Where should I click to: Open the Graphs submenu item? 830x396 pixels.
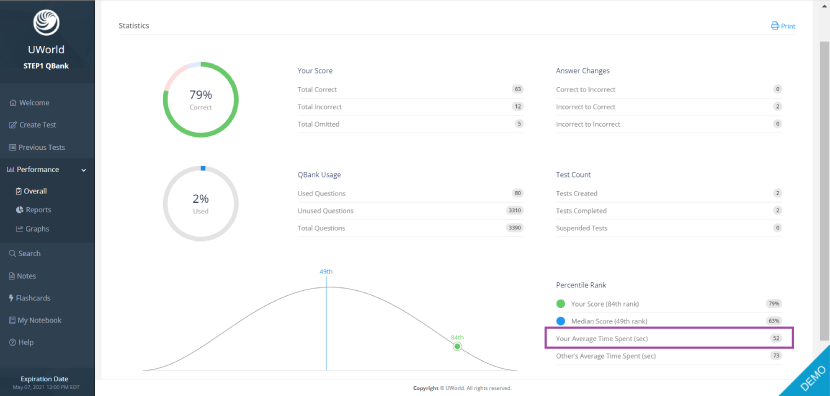33,229
